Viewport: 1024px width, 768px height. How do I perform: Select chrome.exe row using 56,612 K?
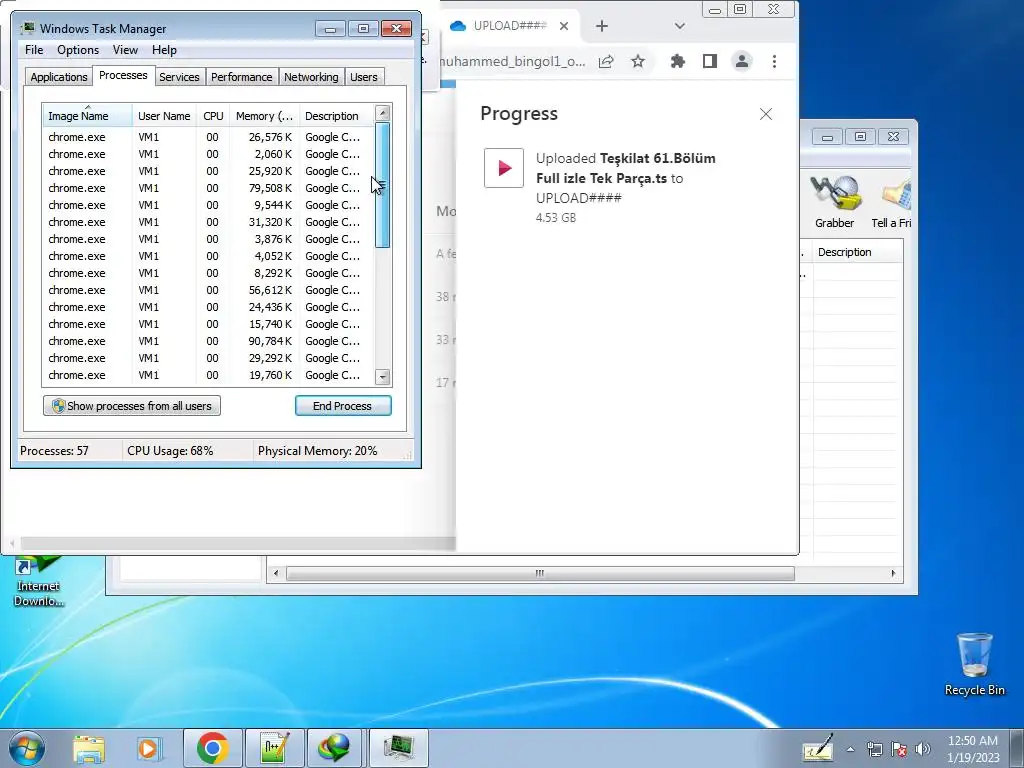click(208, 290)
